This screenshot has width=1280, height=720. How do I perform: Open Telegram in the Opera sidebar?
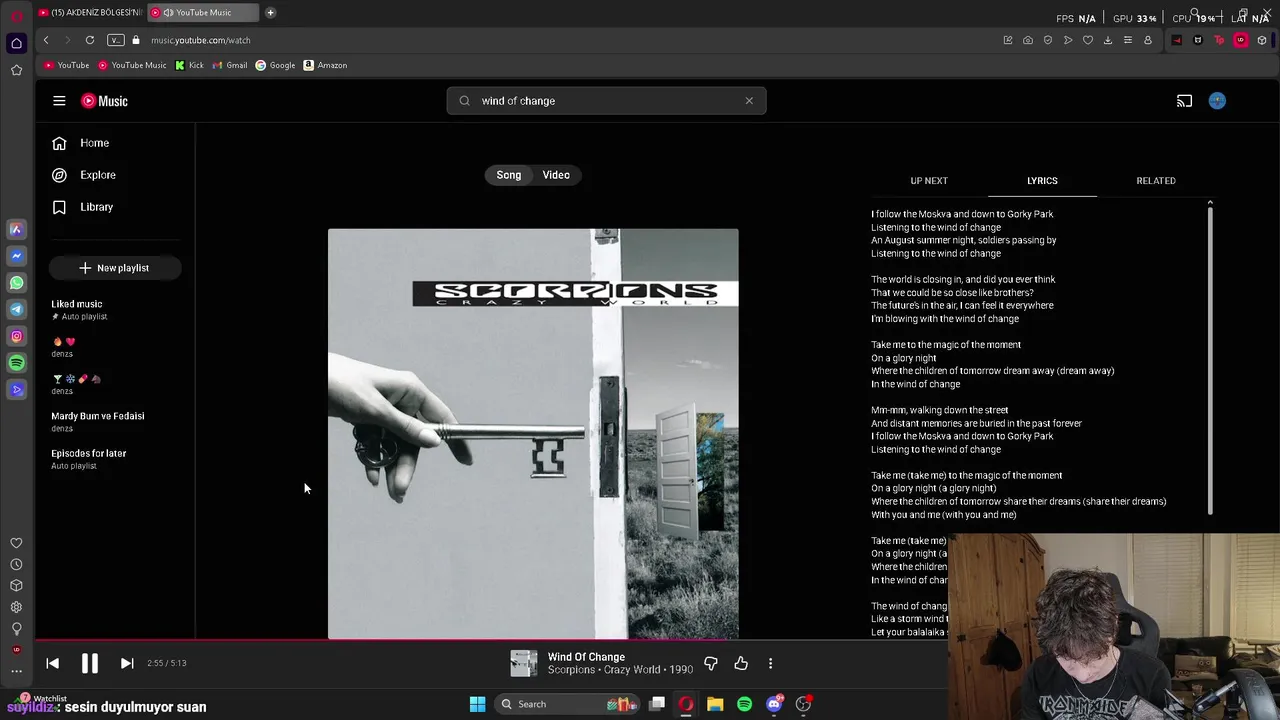tap(16, 310)
